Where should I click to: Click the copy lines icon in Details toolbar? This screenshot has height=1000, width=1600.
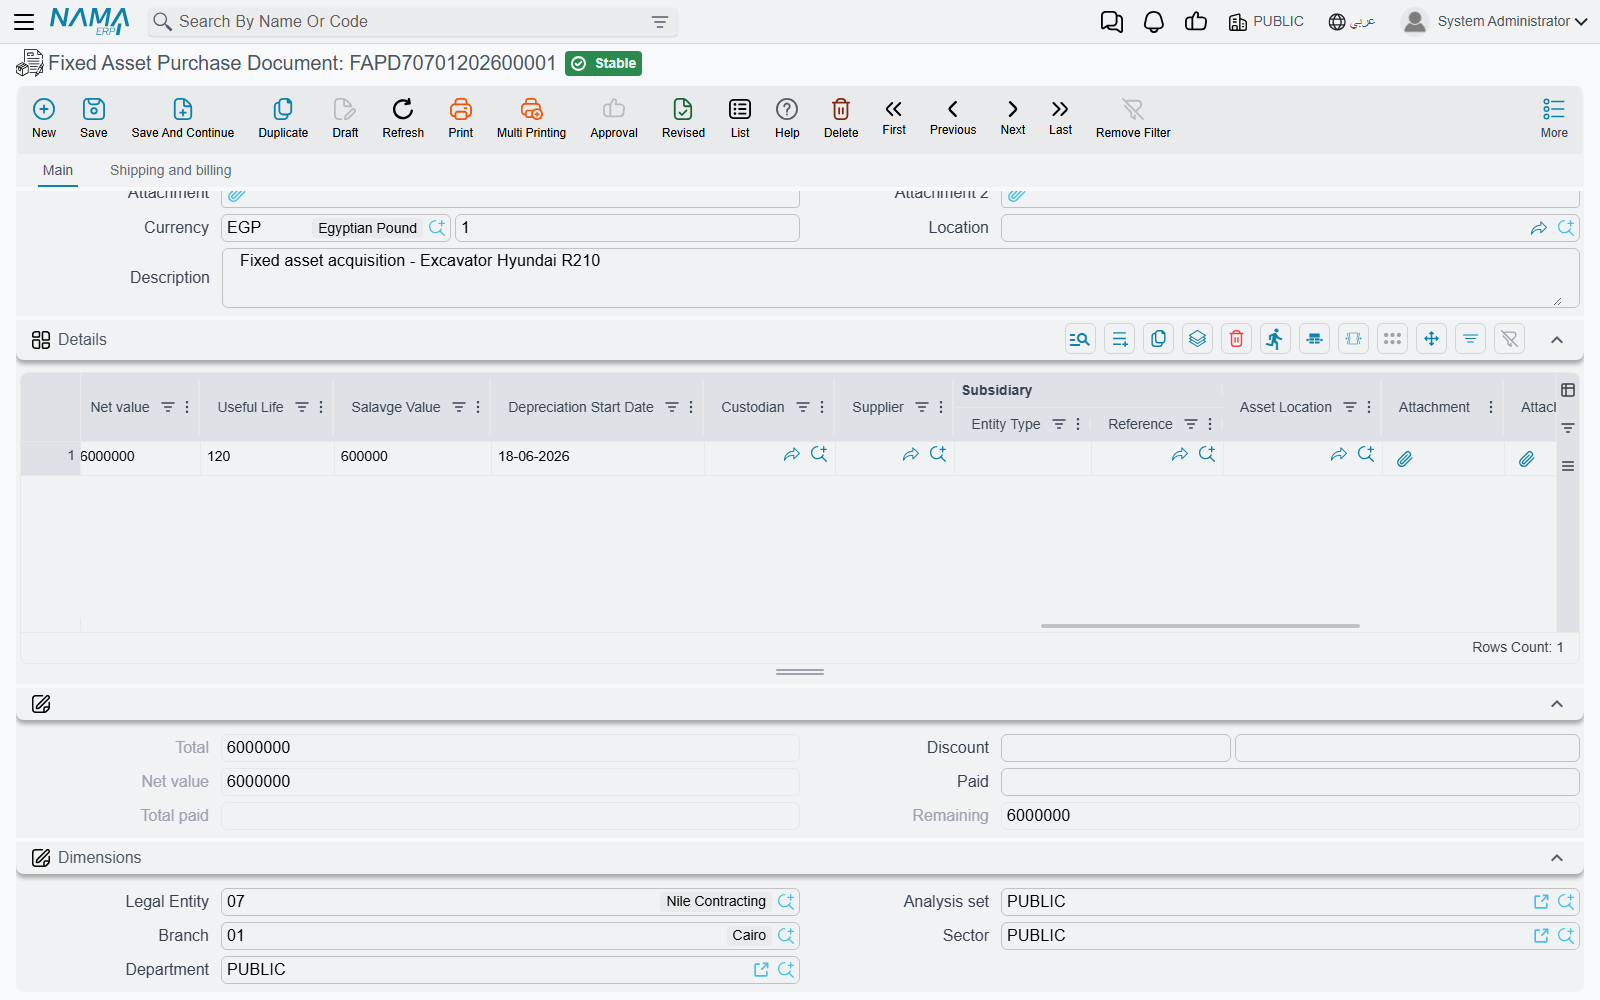[1158, 339]
